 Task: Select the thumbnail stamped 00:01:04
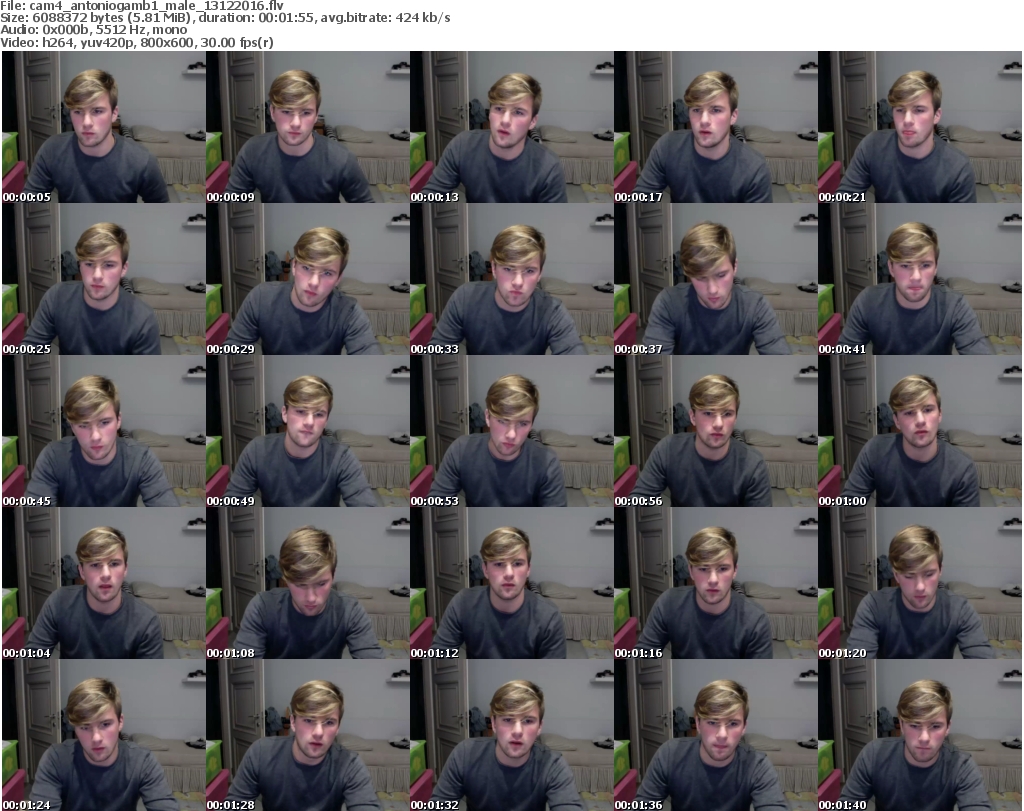coord(104,583)
